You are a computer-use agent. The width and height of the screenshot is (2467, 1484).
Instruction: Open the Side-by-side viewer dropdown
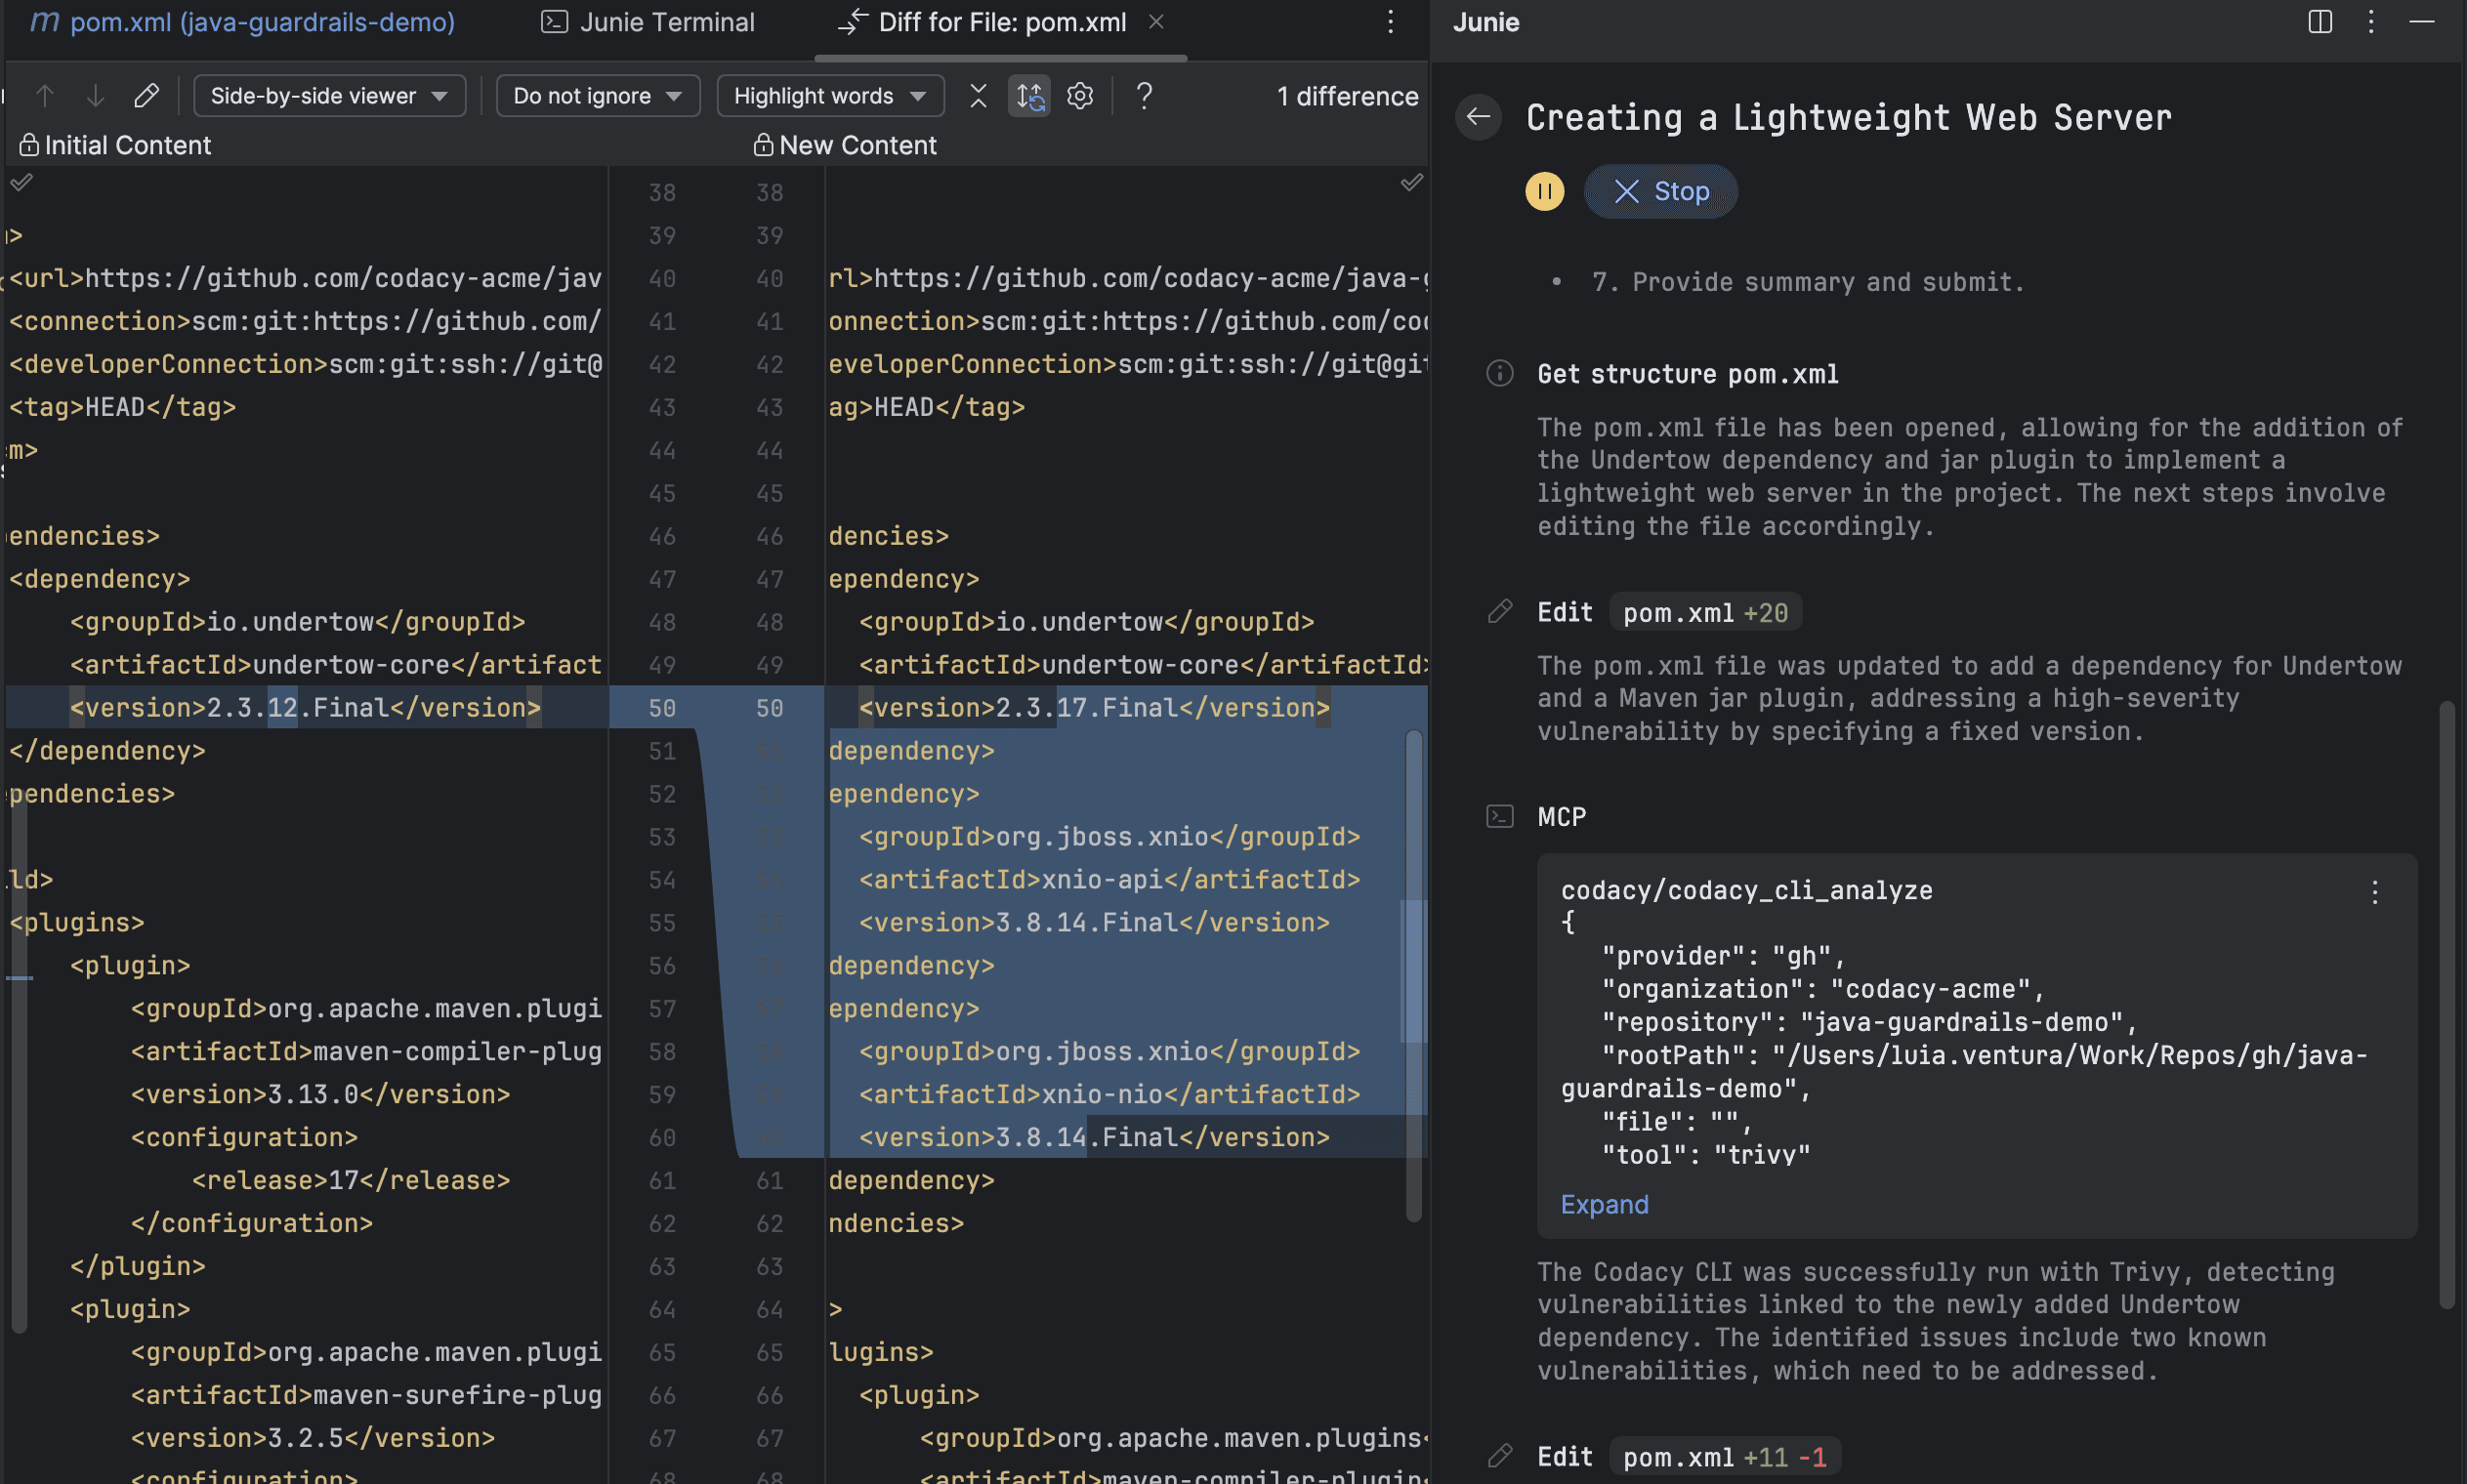tap(329, 95)
